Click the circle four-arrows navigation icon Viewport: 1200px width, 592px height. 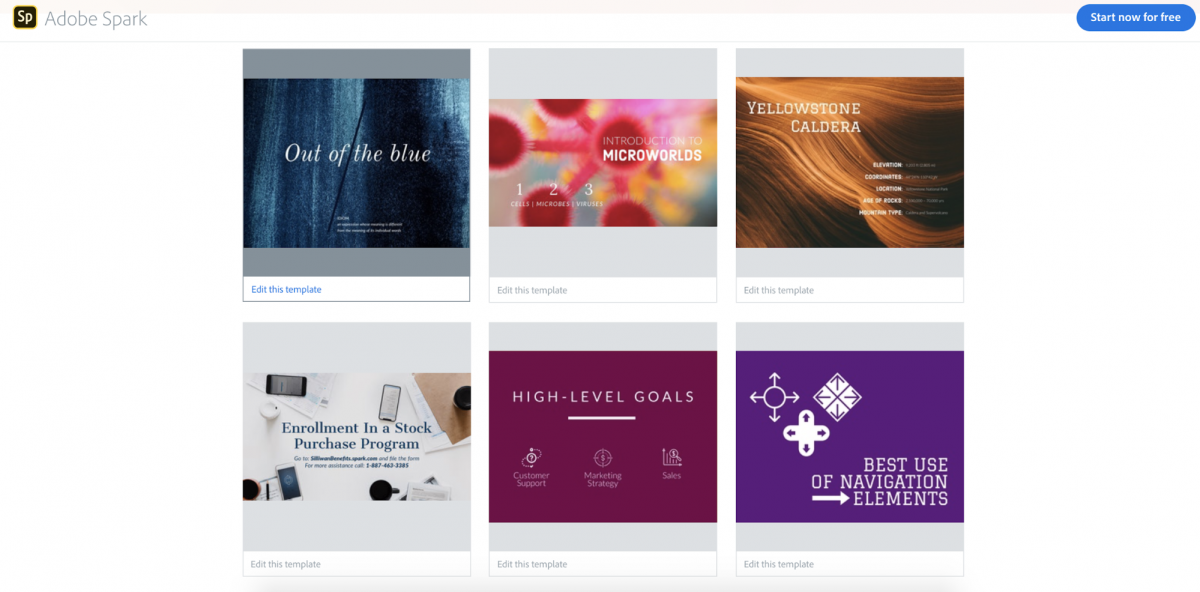click(774, 396)
